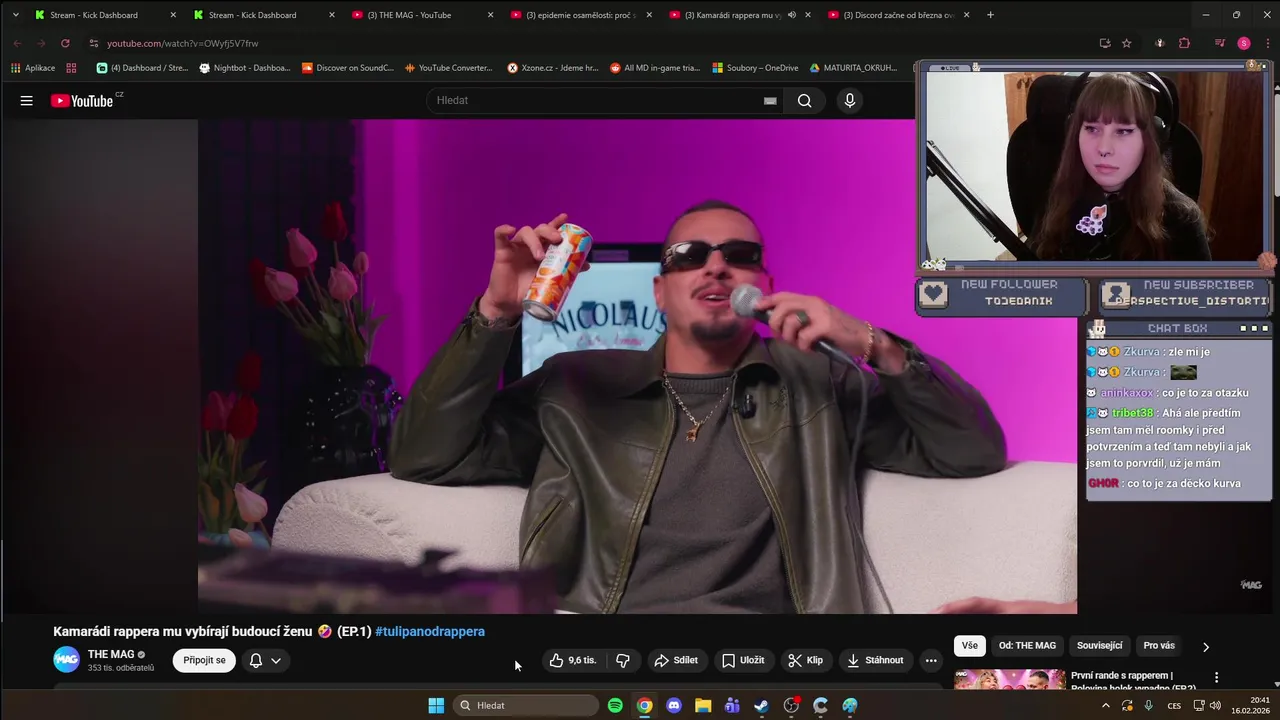Open the YouTube Converter bookmark
This screenshot has height=720, width=1280.
tap(449, 68)
